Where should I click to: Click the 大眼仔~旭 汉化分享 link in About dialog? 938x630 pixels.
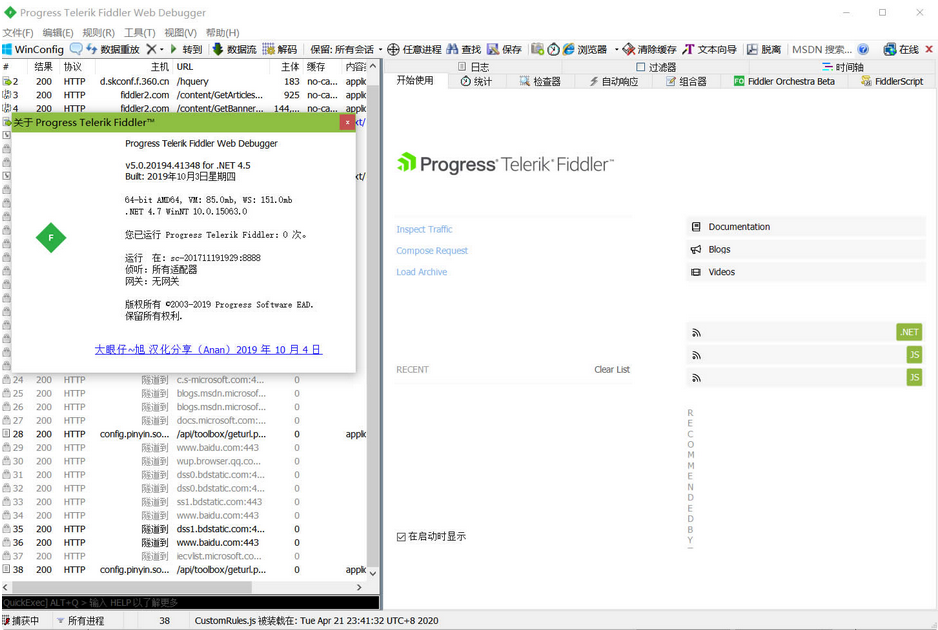[x=208, y=349]
